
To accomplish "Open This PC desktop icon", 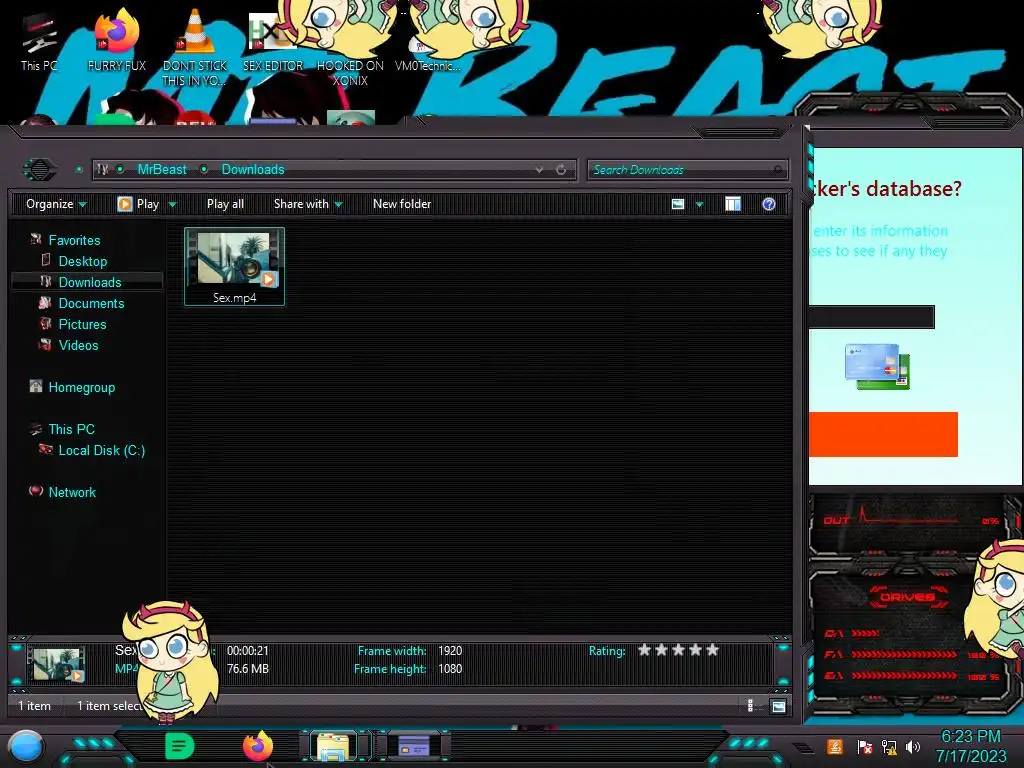I will click(39, 40).
